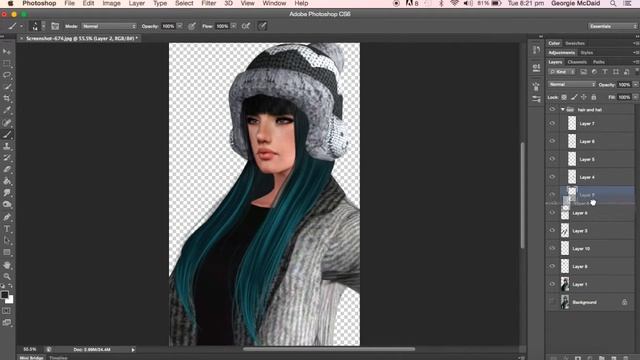Open the History panel icon

(536, 50)
